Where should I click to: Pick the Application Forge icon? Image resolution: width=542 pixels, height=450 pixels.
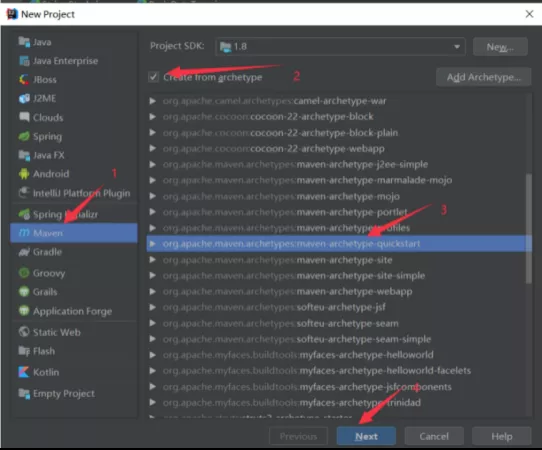[24, 311]
